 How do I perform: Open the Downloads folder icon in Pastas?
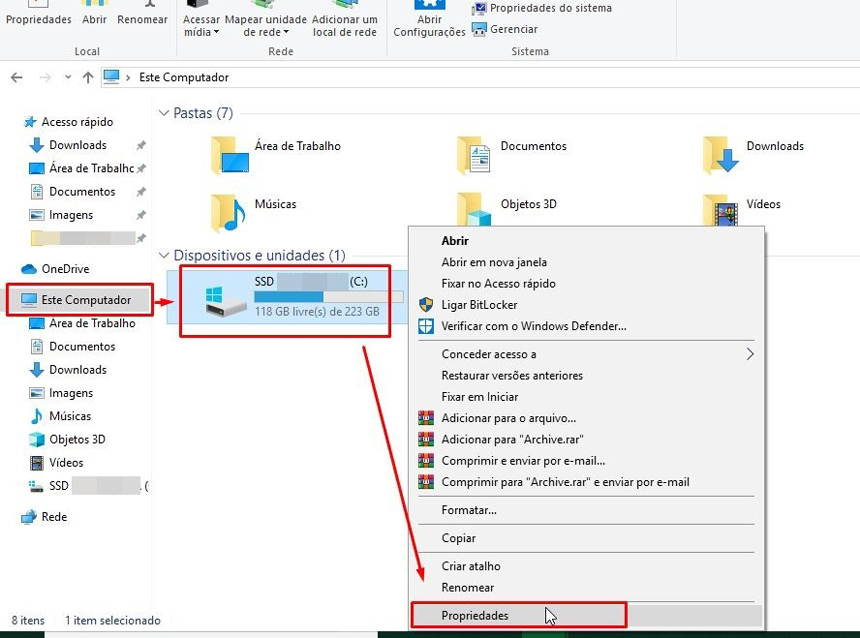(720, 154)
